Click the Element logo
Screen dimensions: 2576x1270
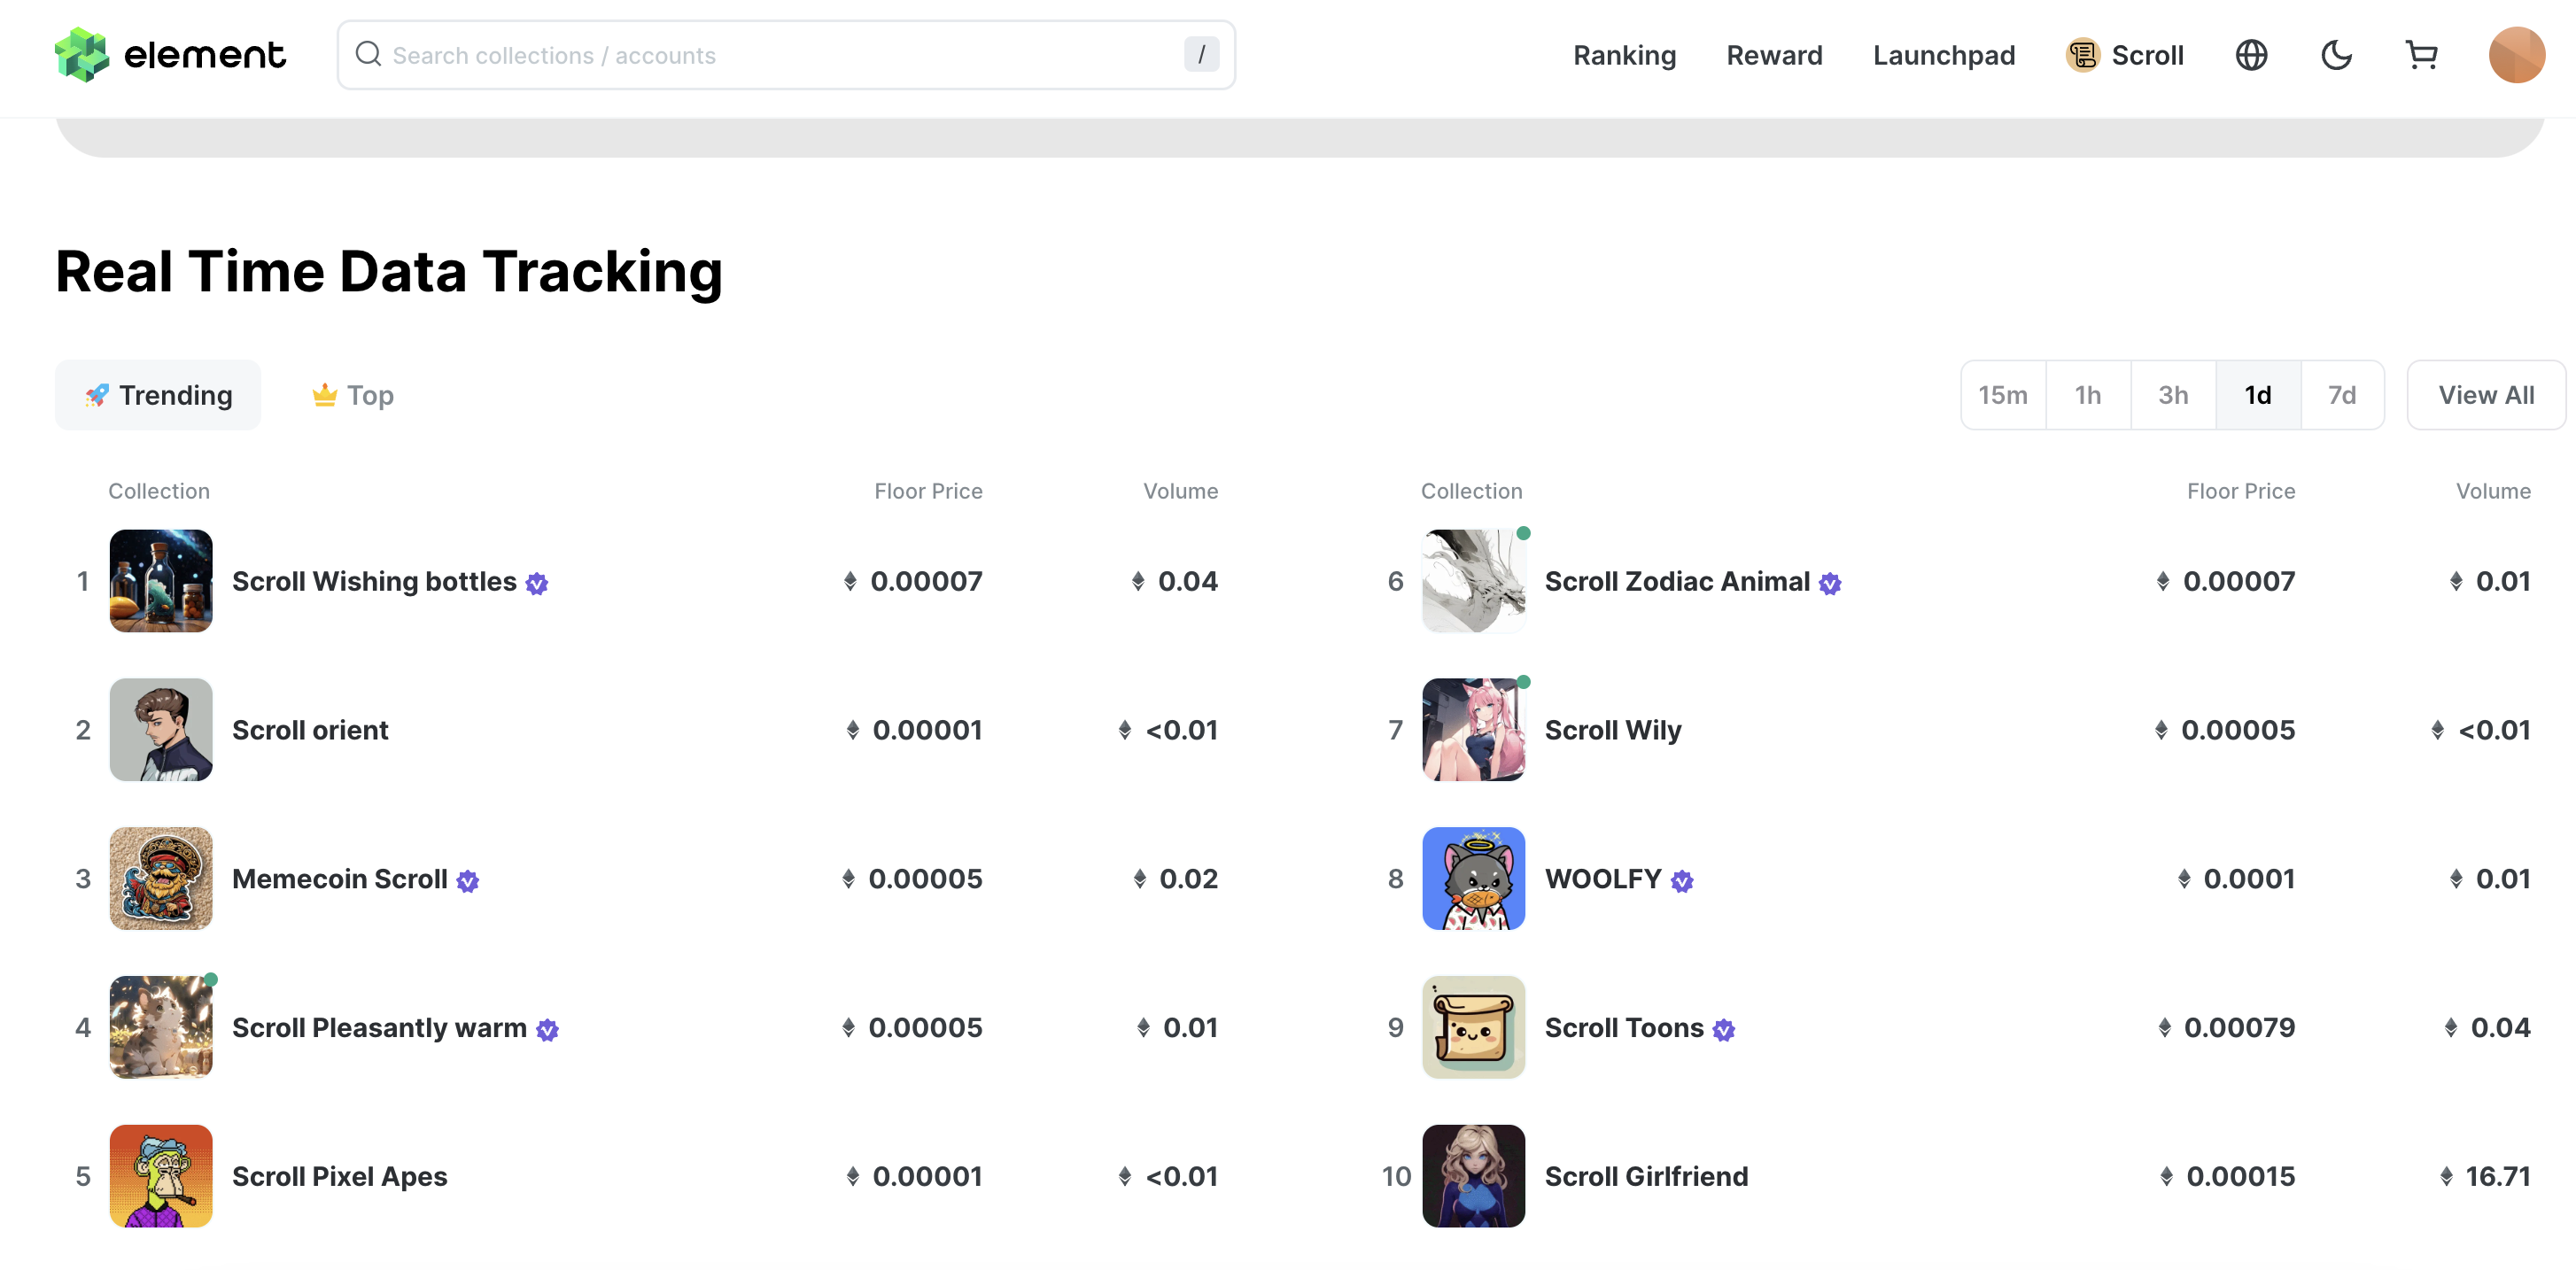click(x=170, y=55)
